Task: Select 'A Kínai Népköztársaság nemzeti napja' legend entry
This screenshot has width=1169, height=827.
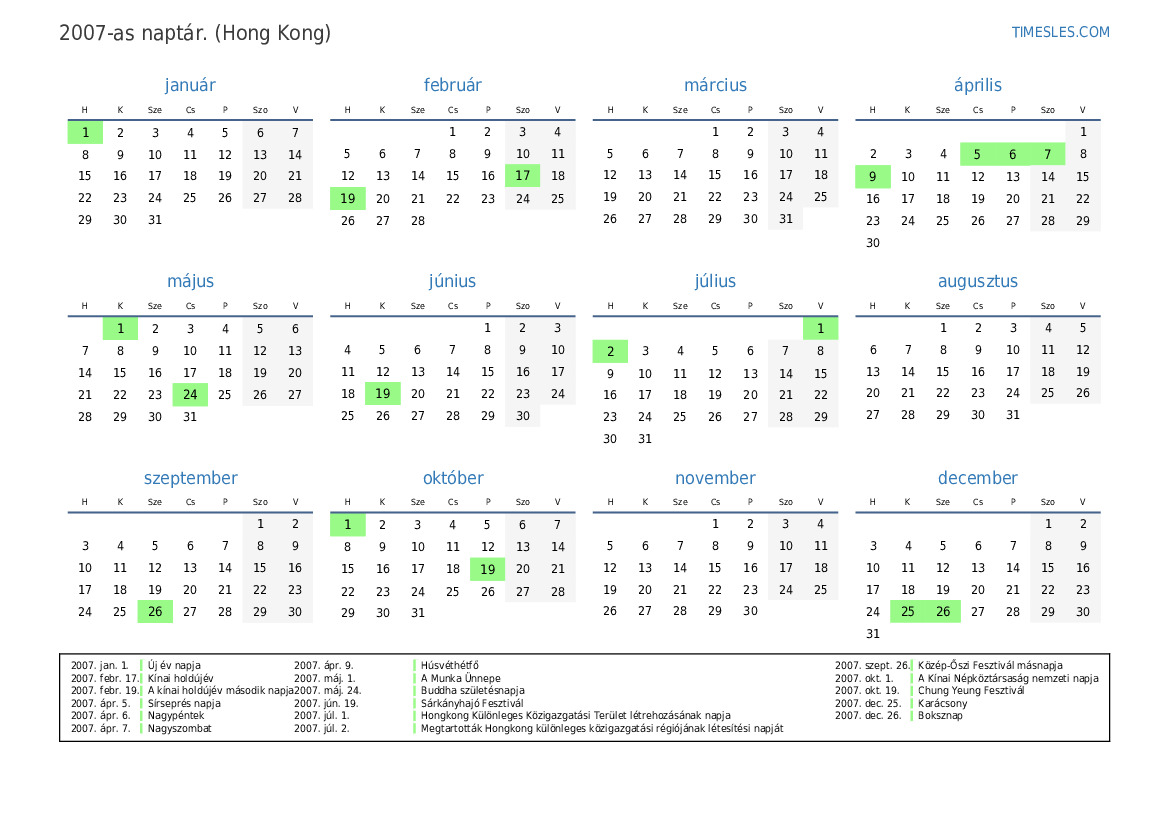Action: tap(1008, 679)
